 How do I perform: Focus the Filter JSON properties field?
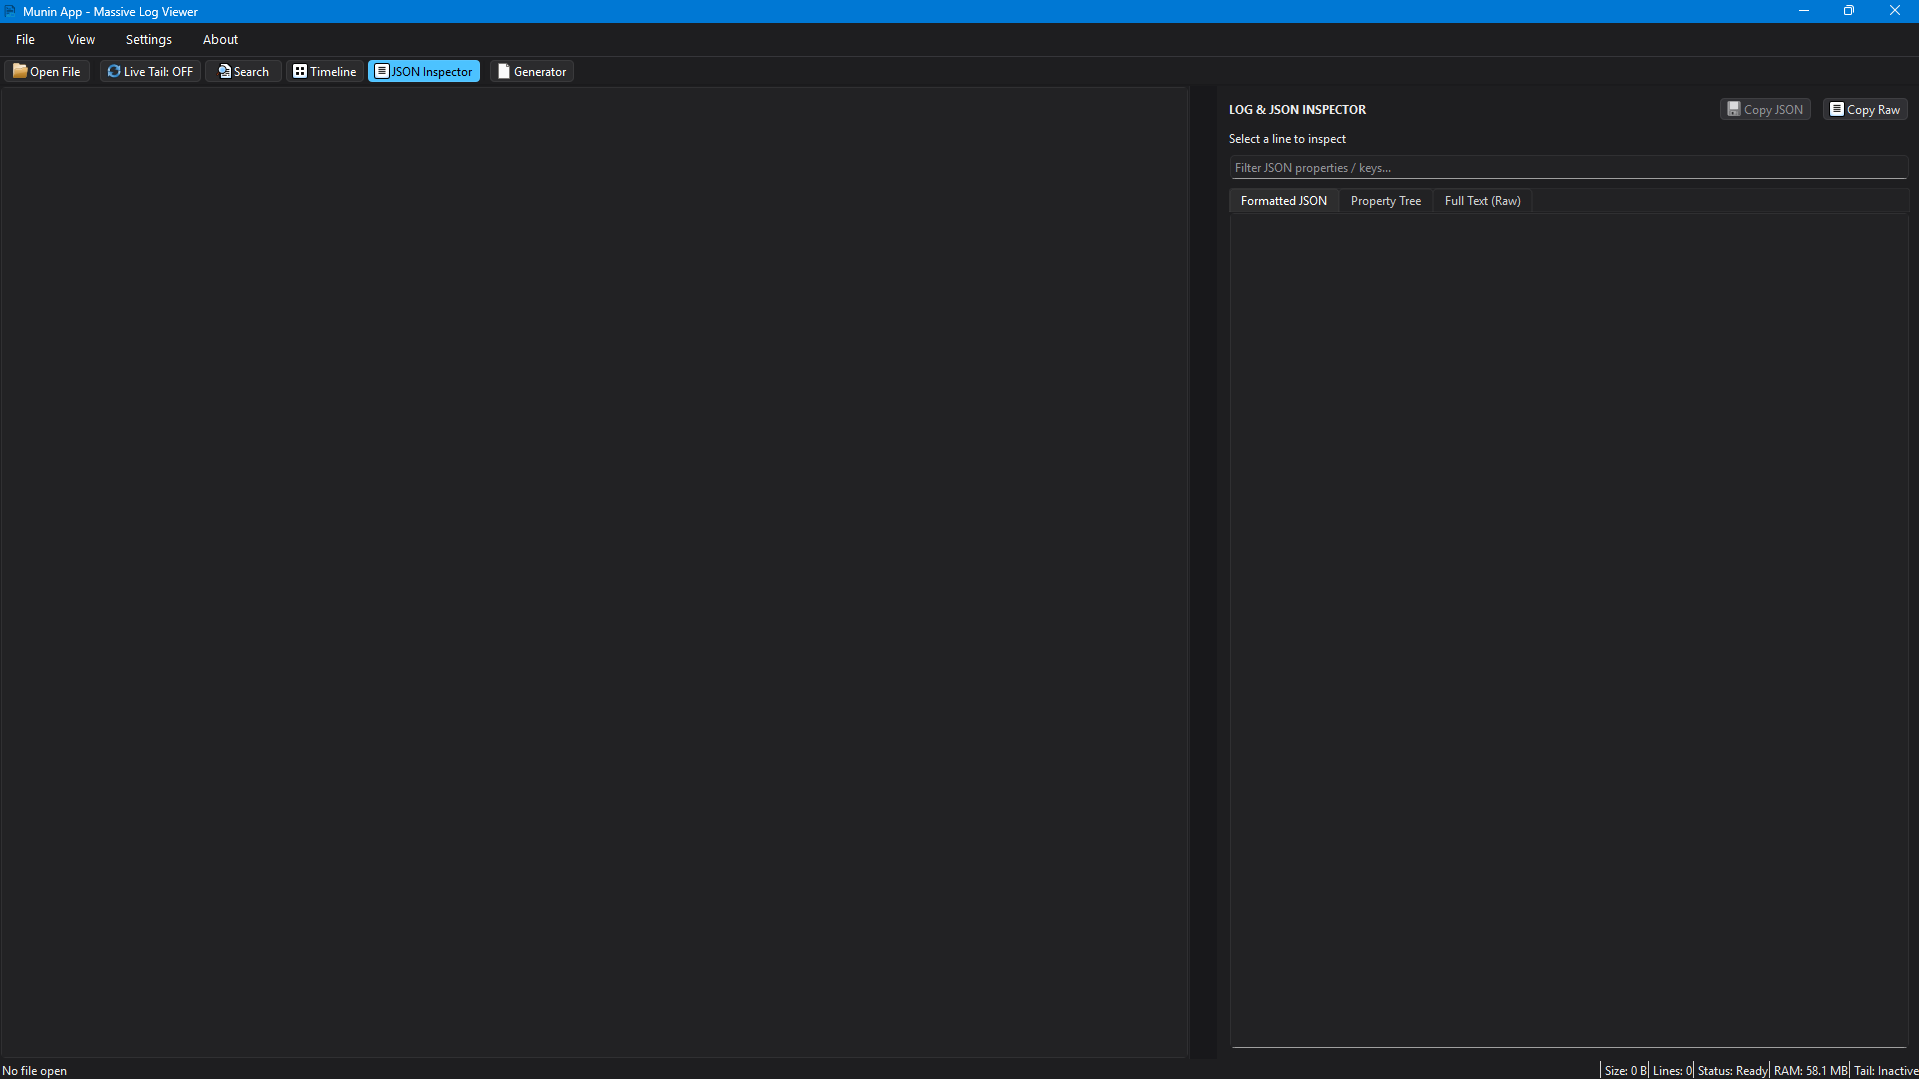(x=1568, y=168)
